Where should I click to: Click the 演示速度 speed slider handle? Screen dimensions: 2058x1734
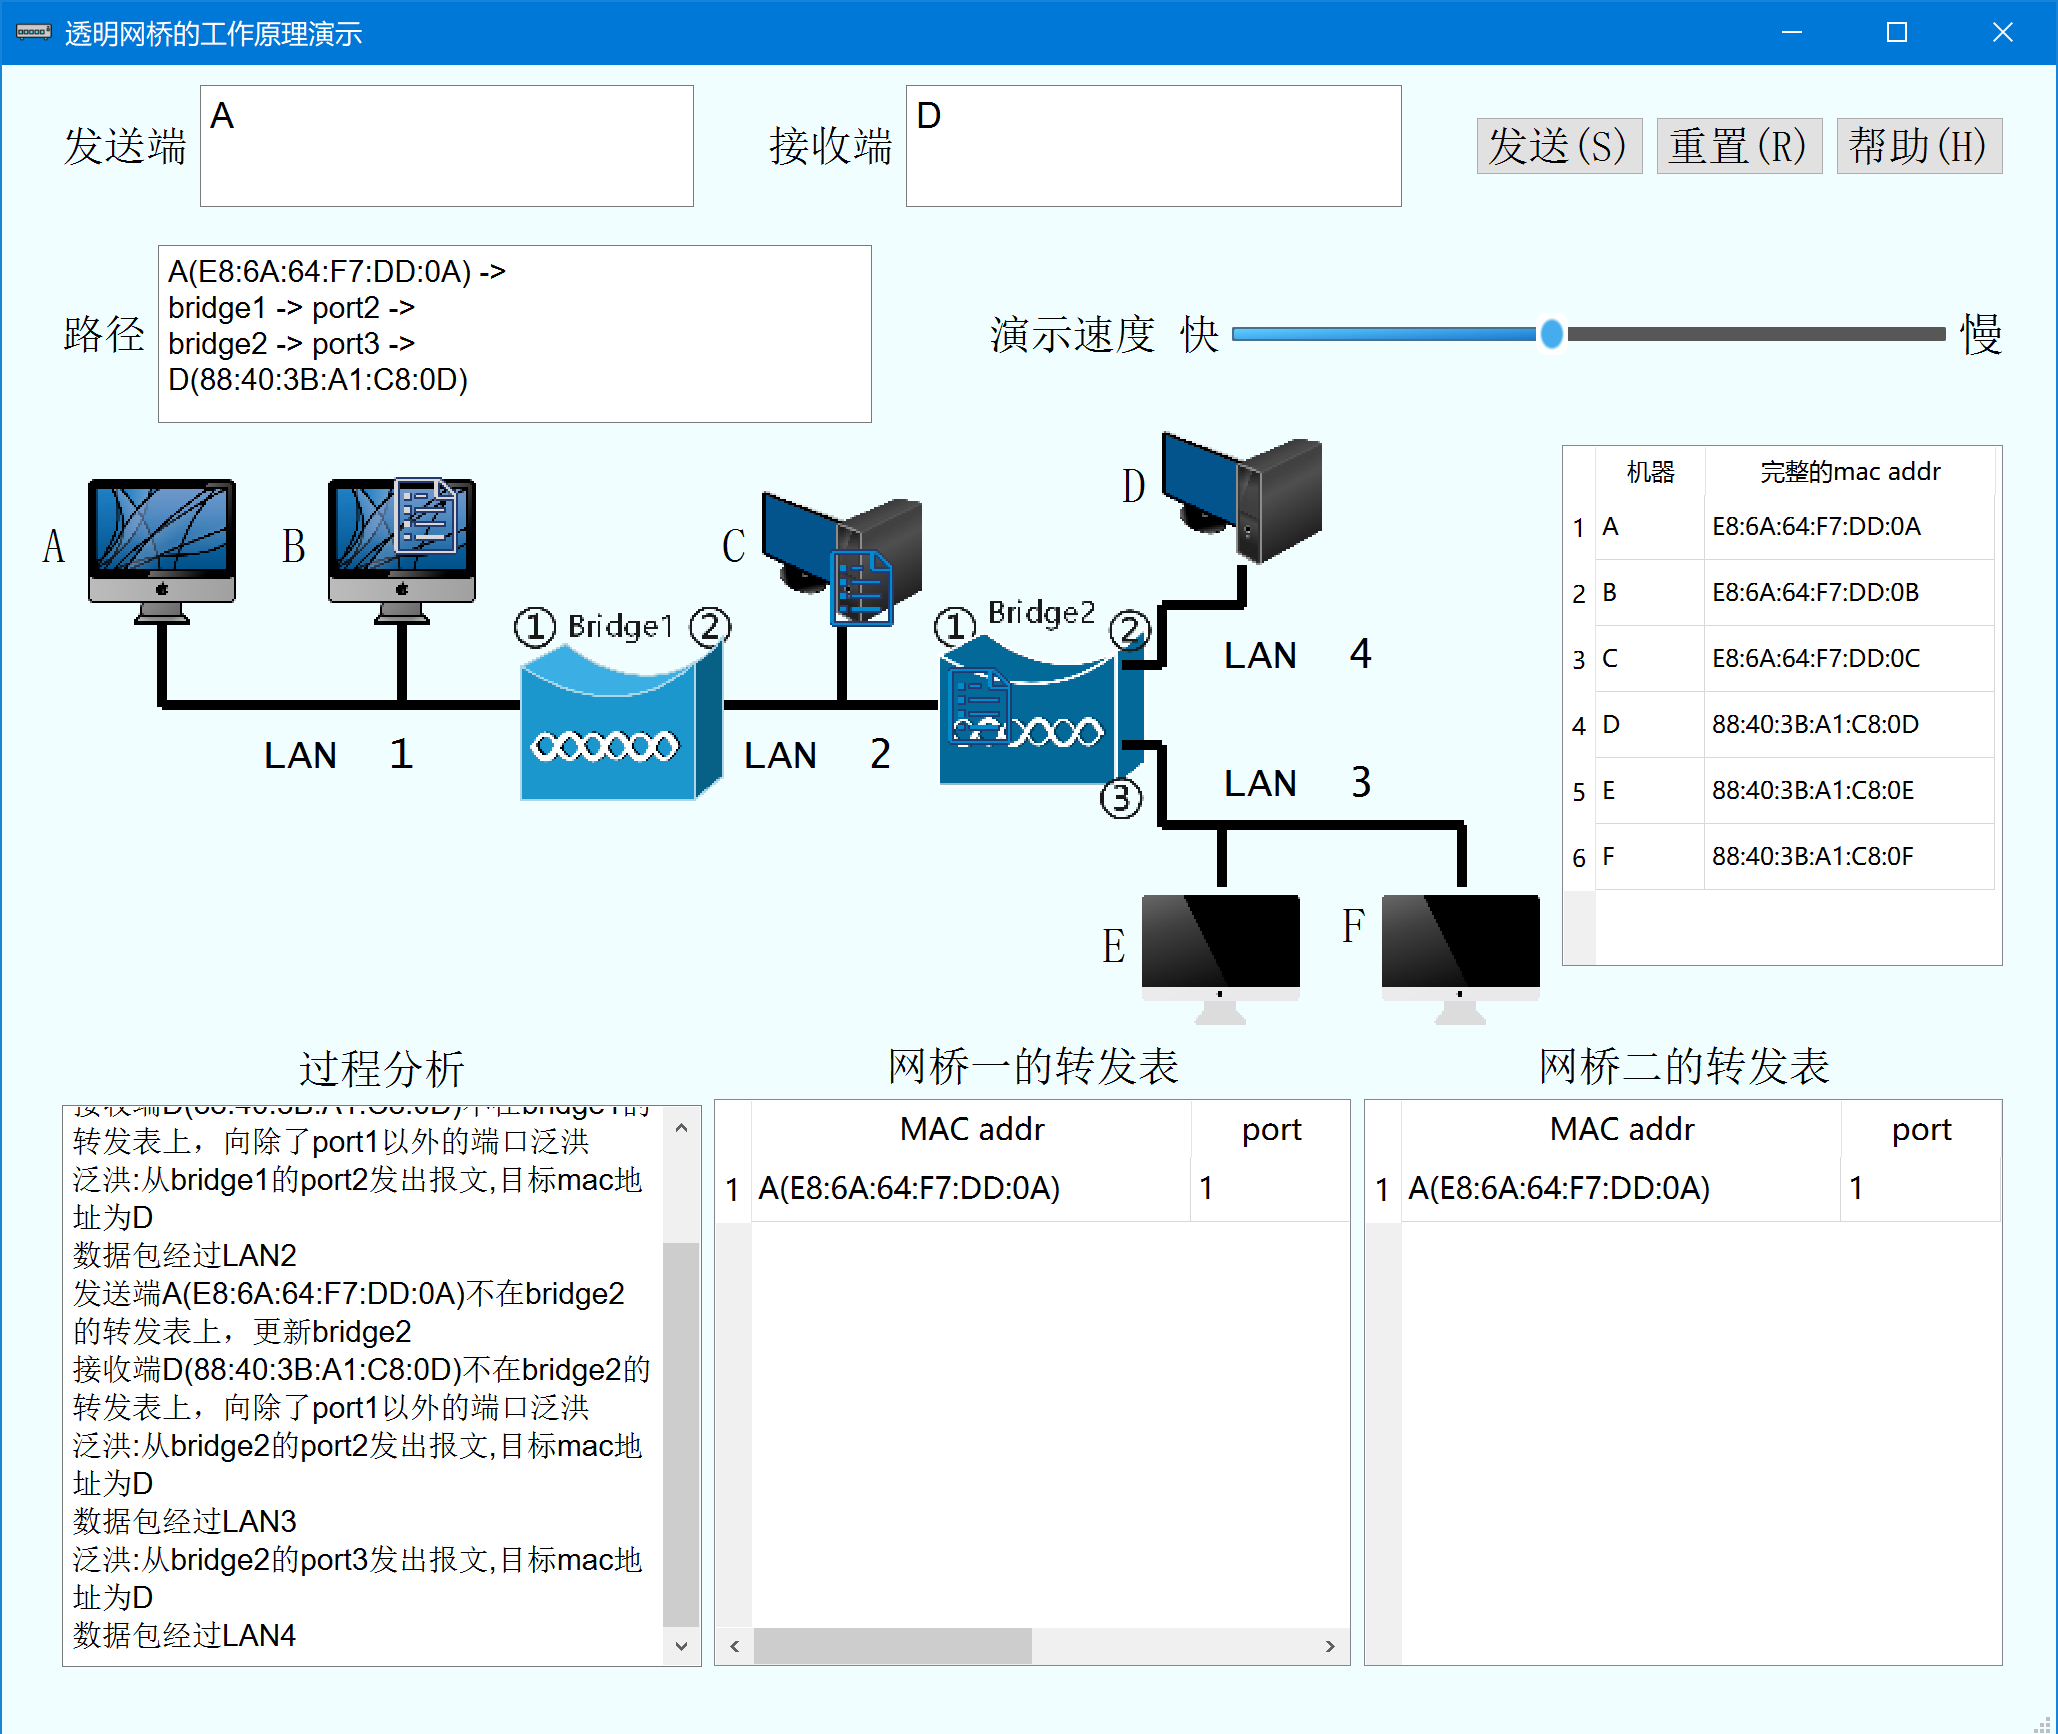point(1551,334)
